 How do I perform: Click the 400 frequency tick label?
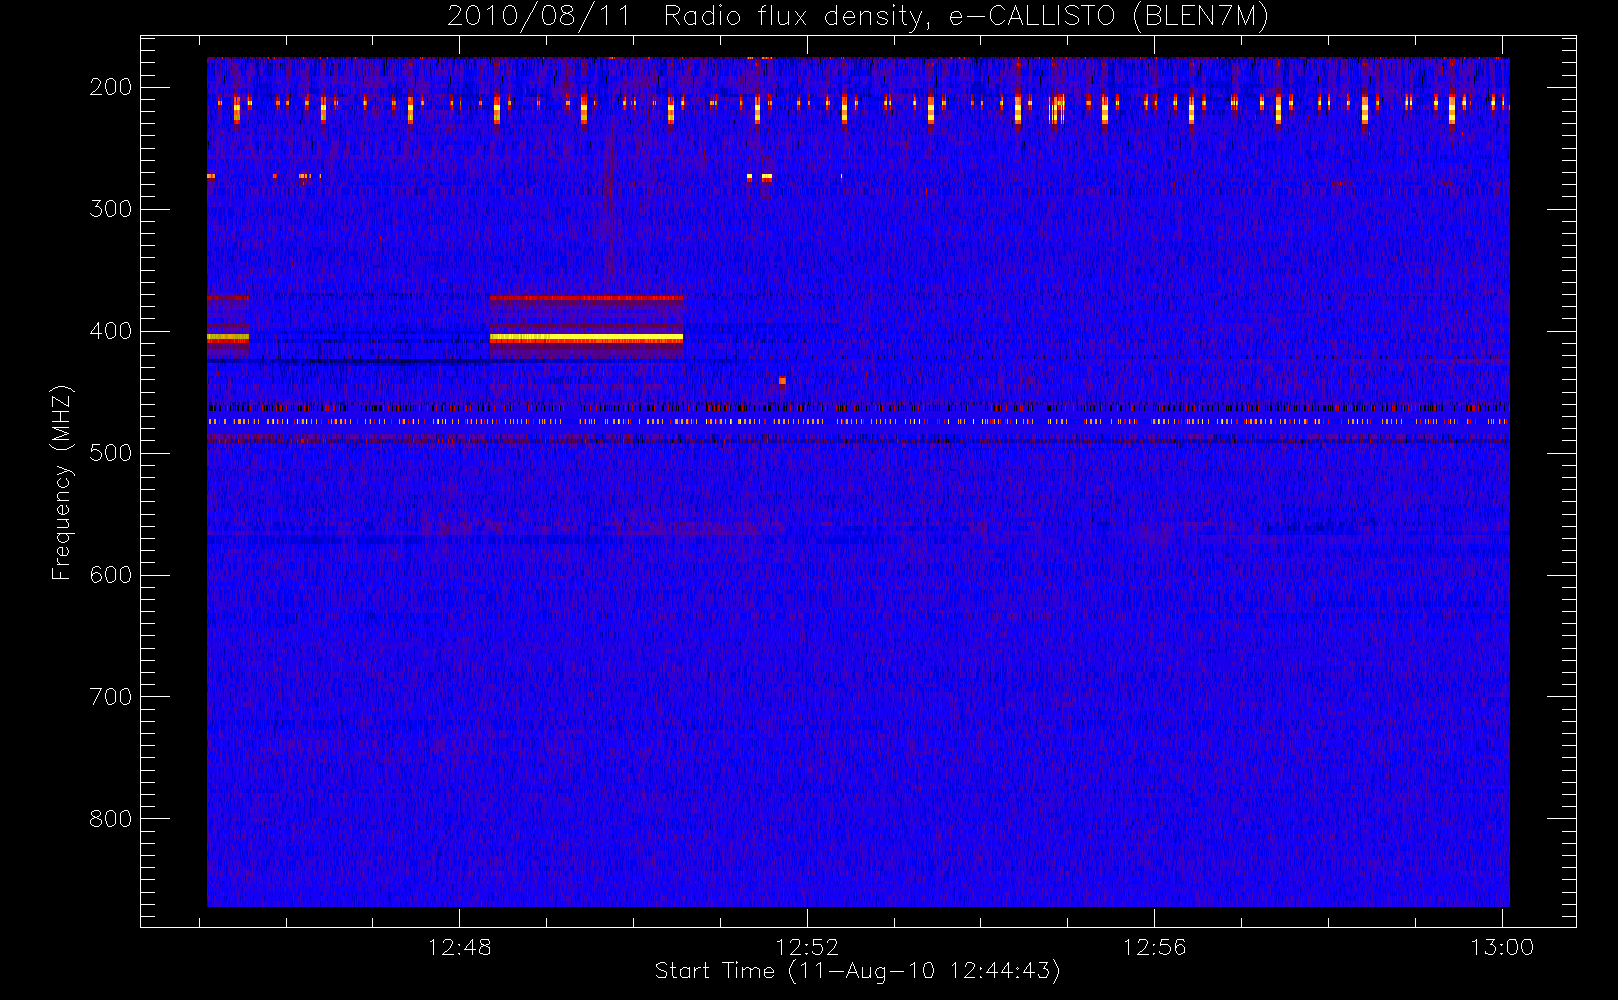pyautogui.click(x=111, y=331)
